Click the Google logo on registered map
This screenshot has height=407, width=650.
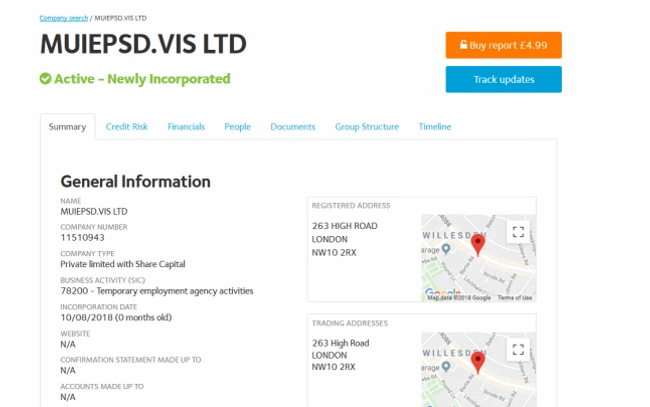[442, 292]
